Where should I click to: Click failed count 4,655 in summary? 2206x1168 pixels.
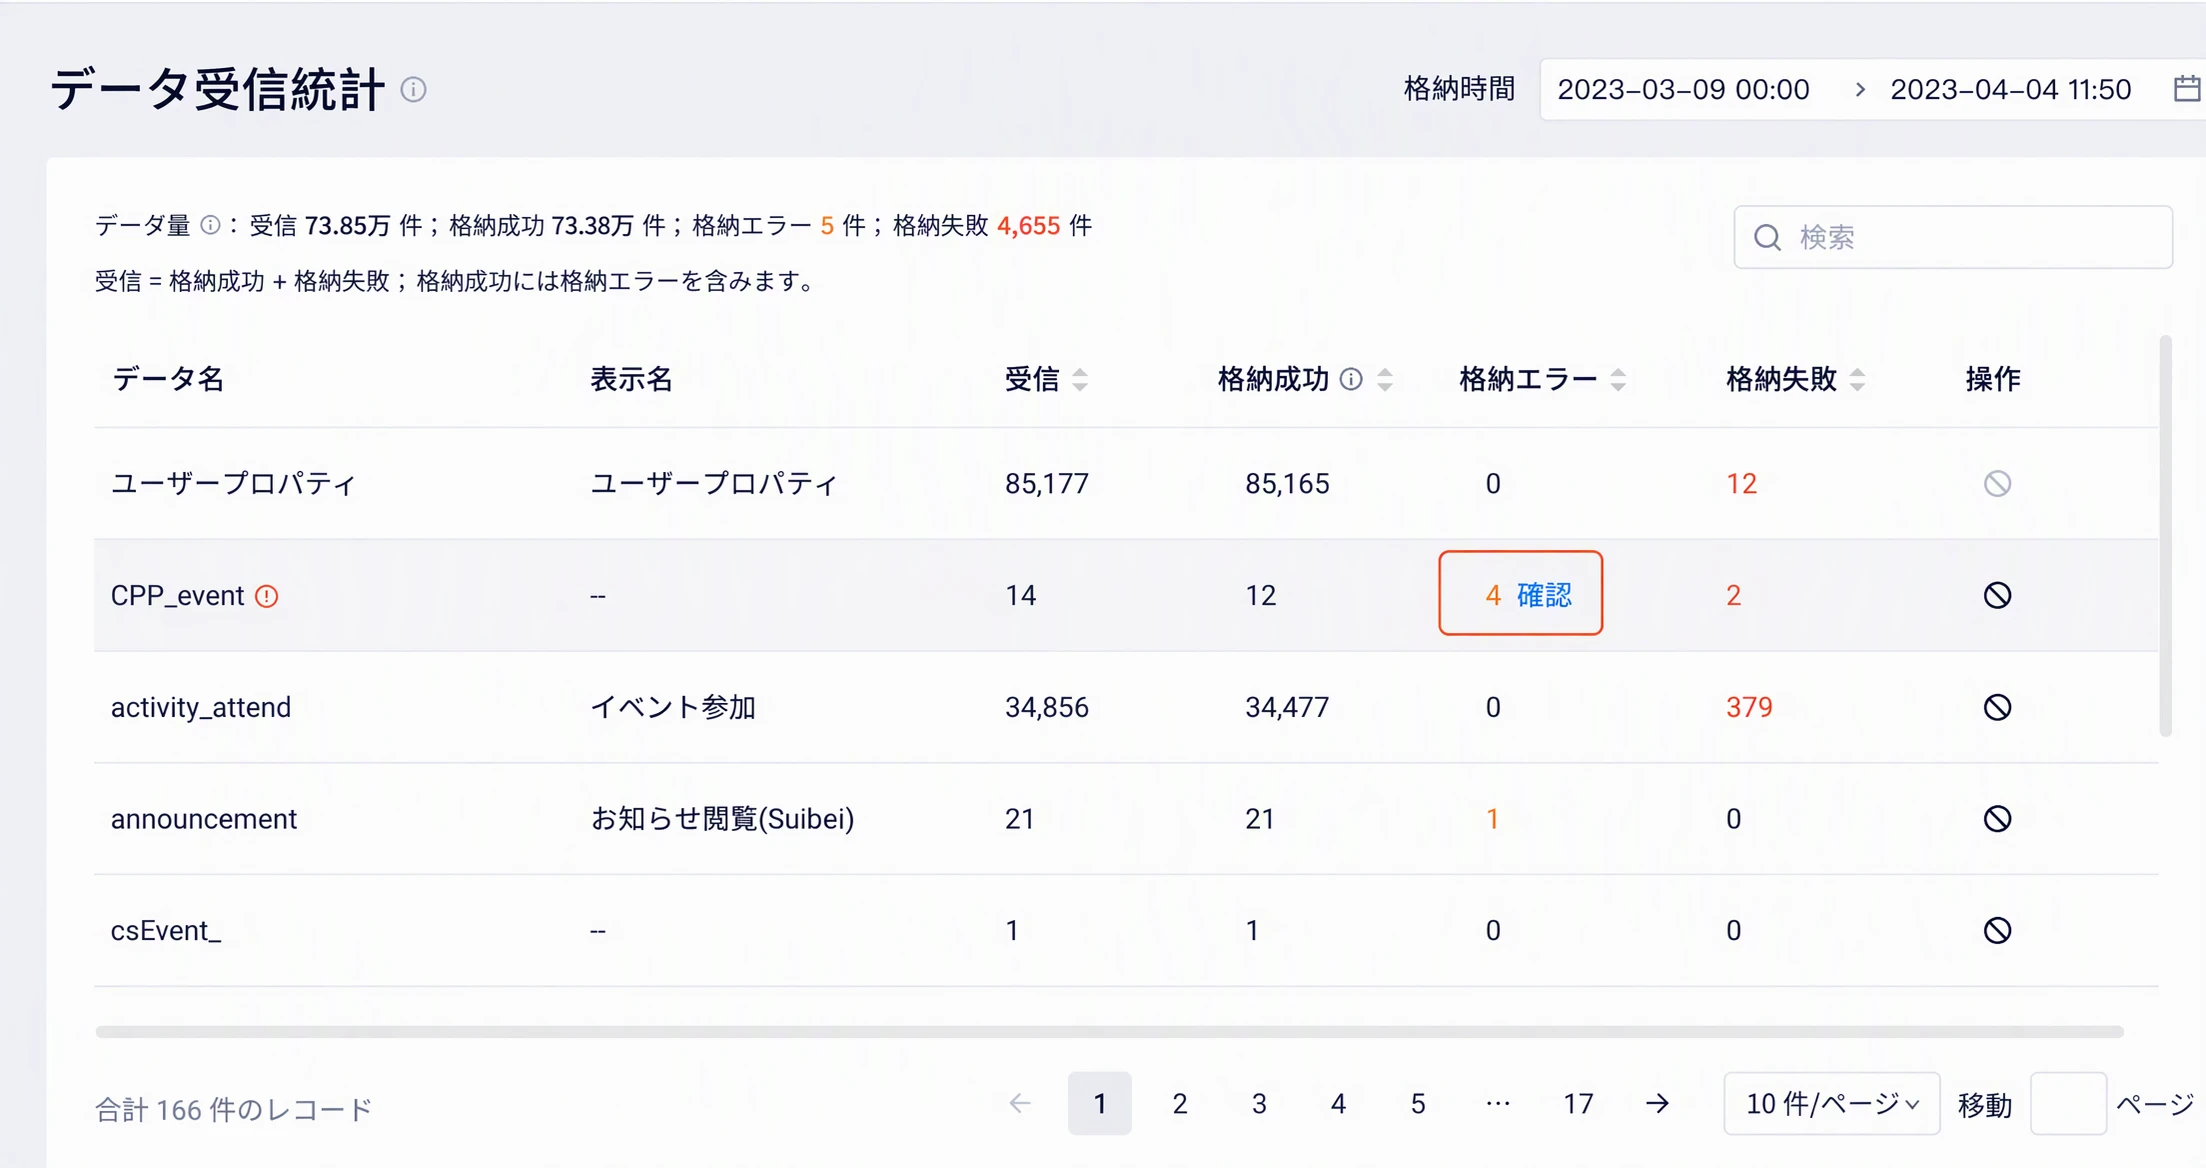point(1028,226)
